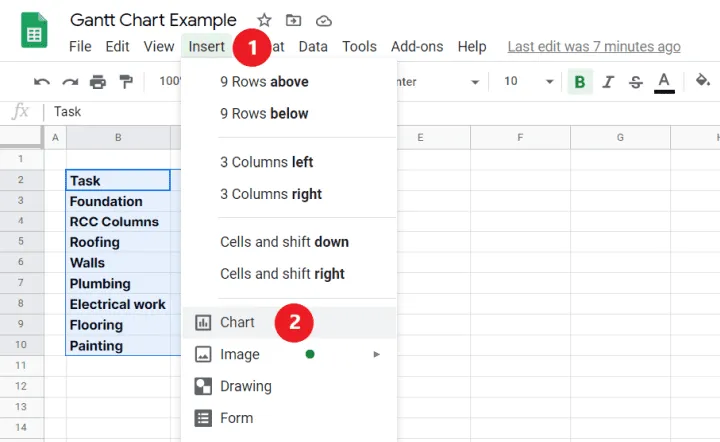Click the Drawing icon in Insert menu

click(203, 386)
